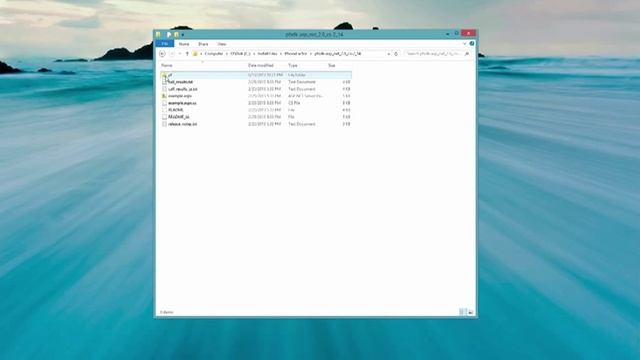Sort files by the Name column
This screenshot has width=640, height=360.
[x=167, y=65]
